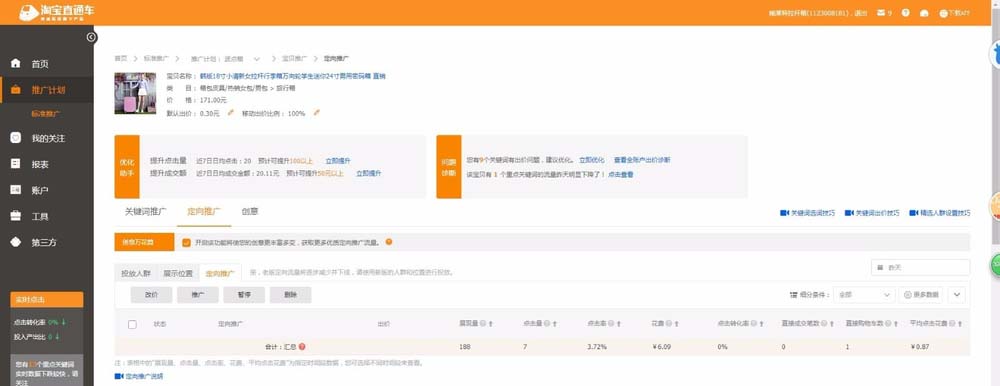Click the 改价 button
The image size is (1000, 386).
[x=151, y=295]
